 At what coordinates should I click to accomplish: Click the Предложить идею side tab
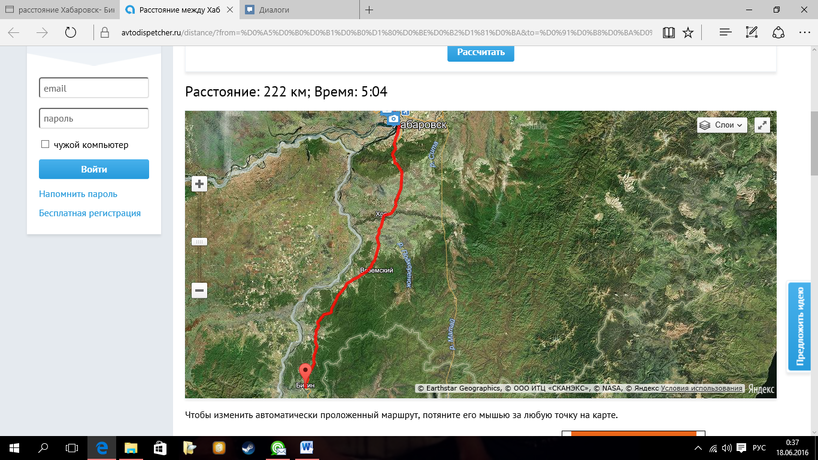799,326
